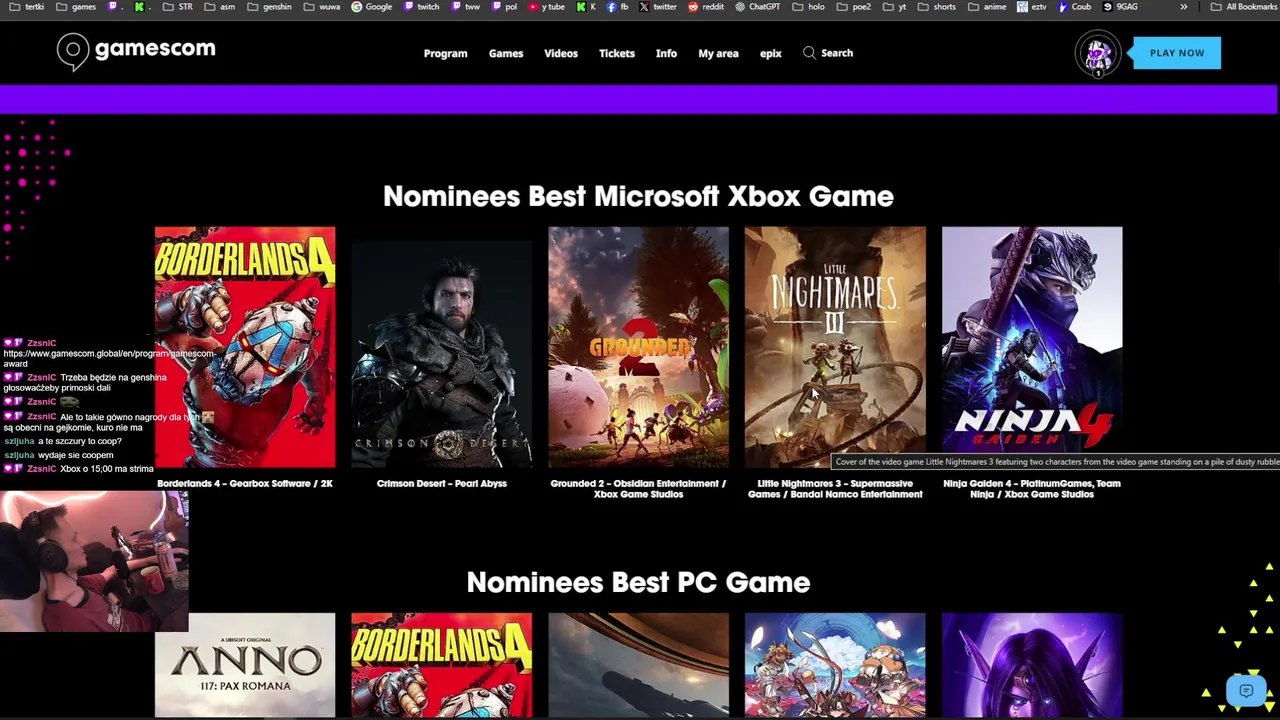The width and height of the screenshot is (1280, 720).
Task: Open the tertki bookmark folder
Action: tap(27, 7)
